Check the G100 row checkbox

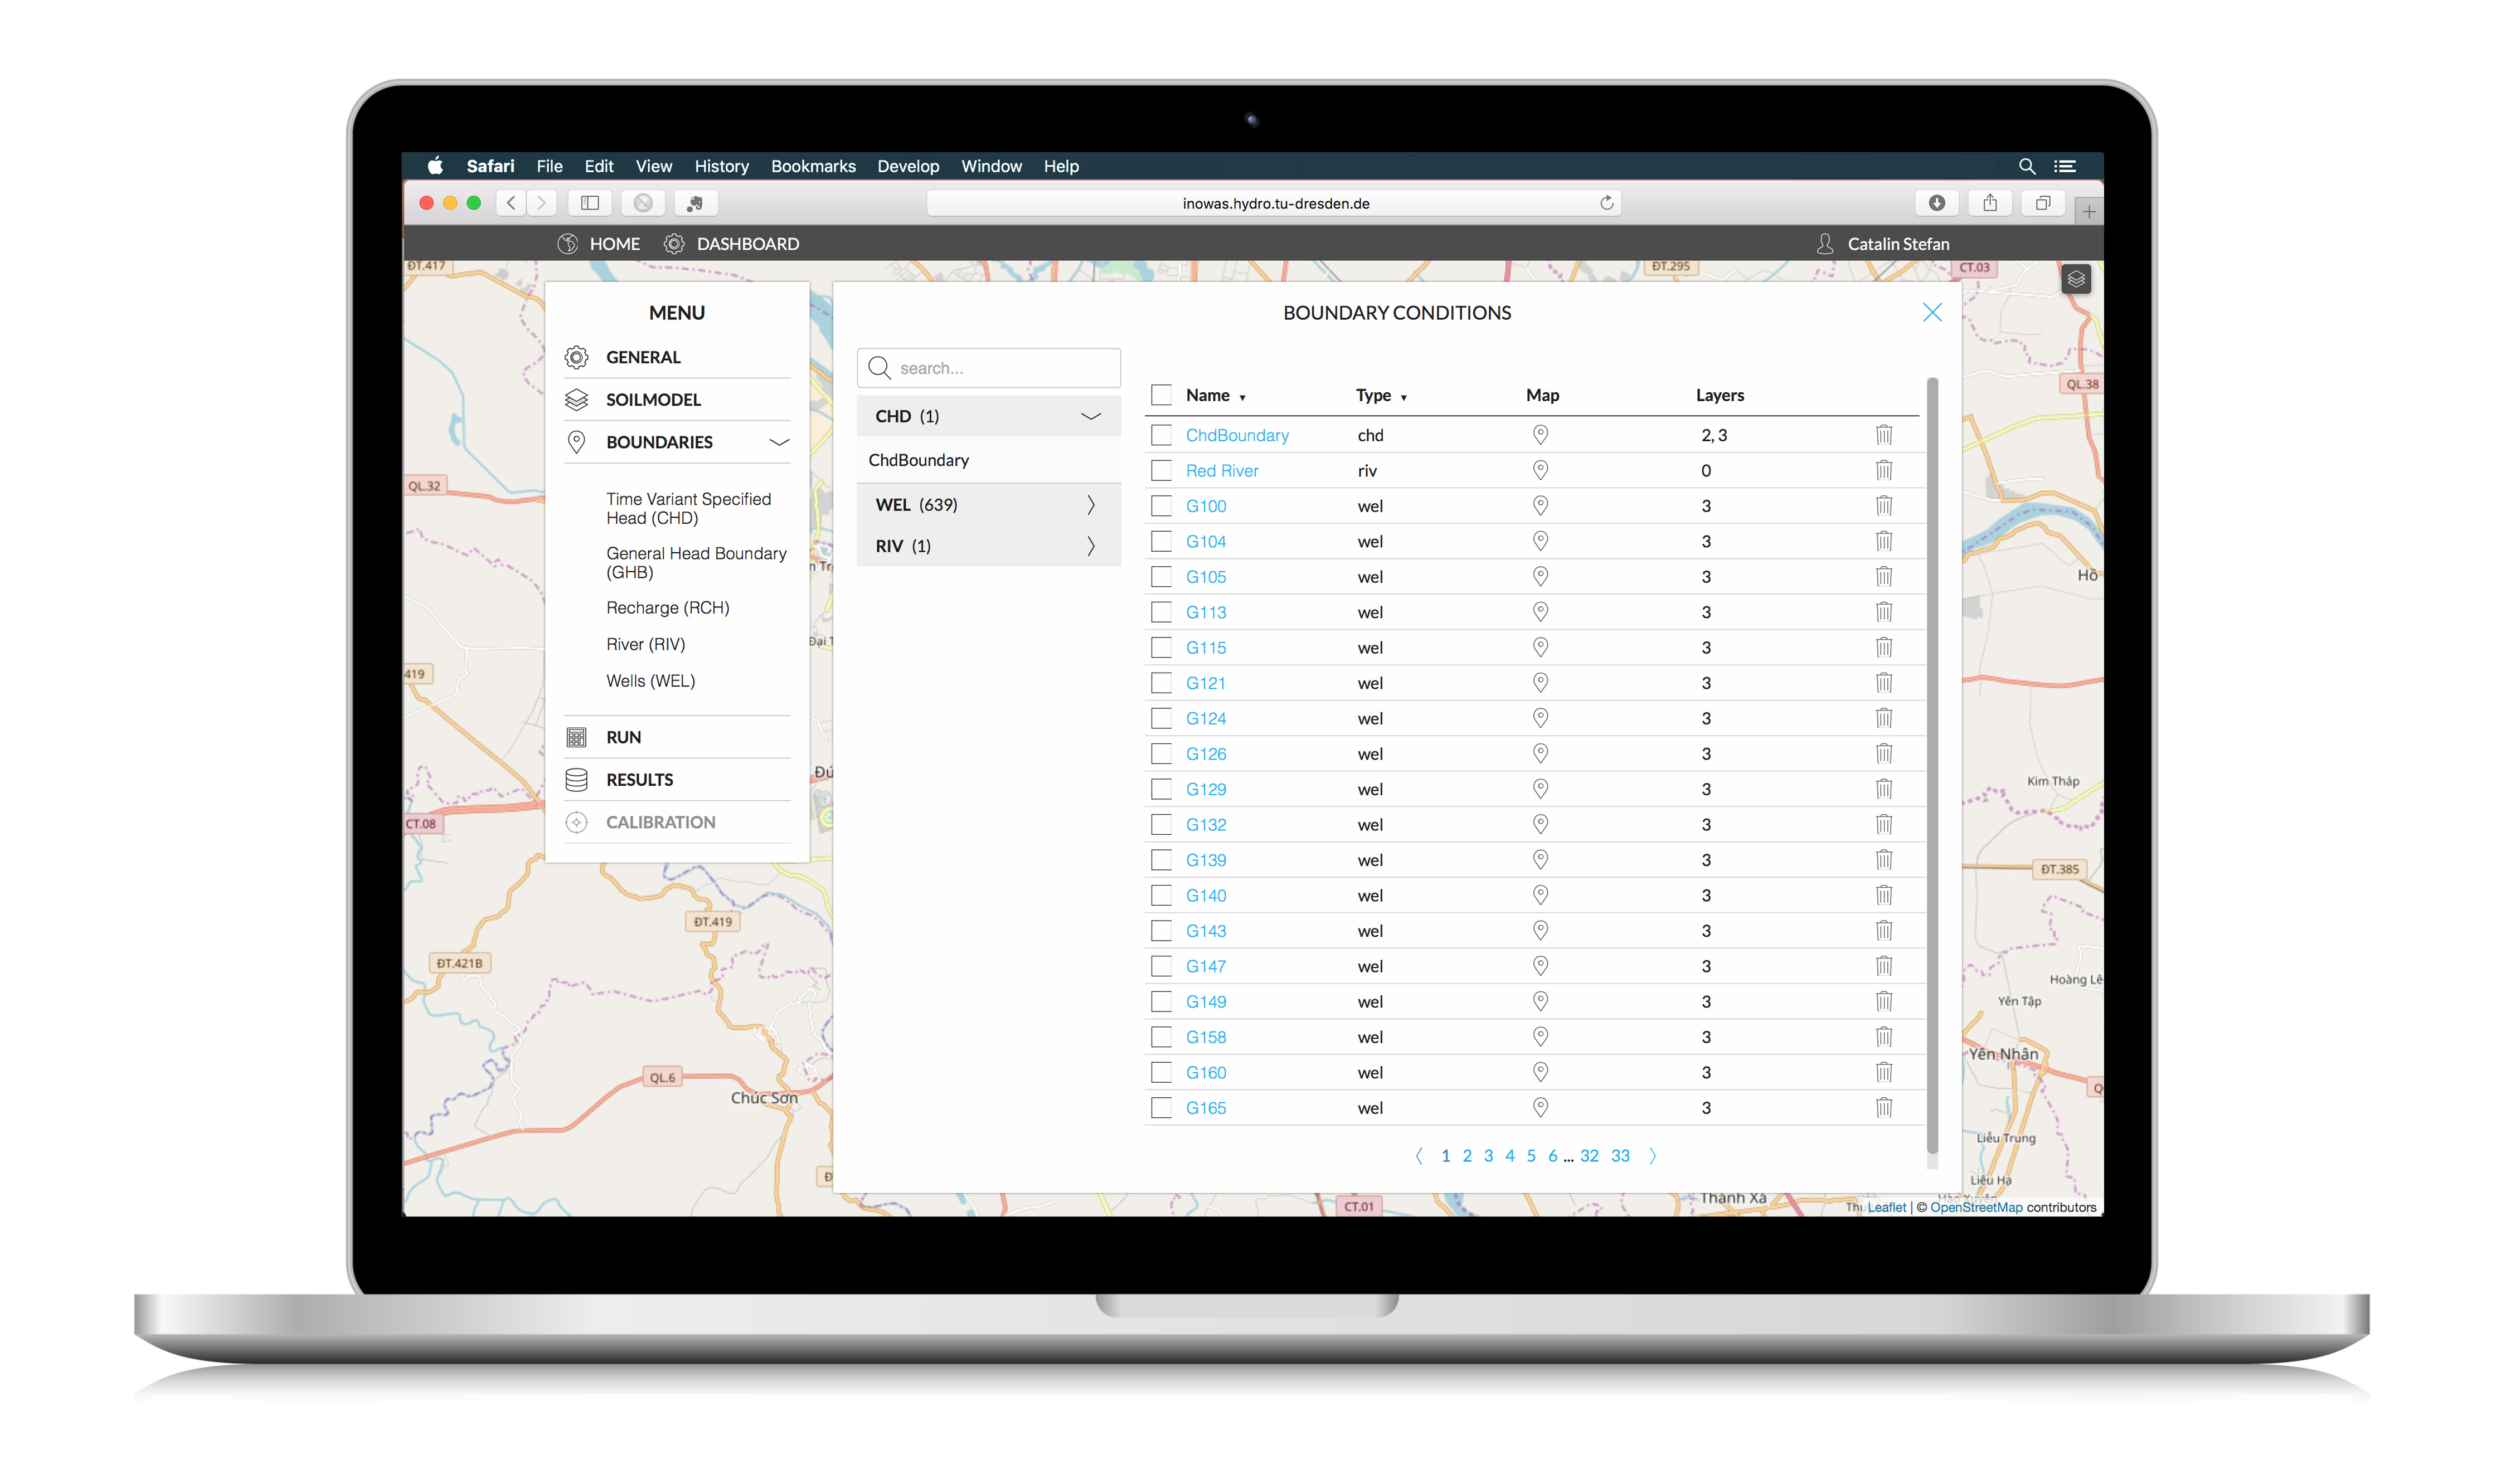[x=1160, y=506]
